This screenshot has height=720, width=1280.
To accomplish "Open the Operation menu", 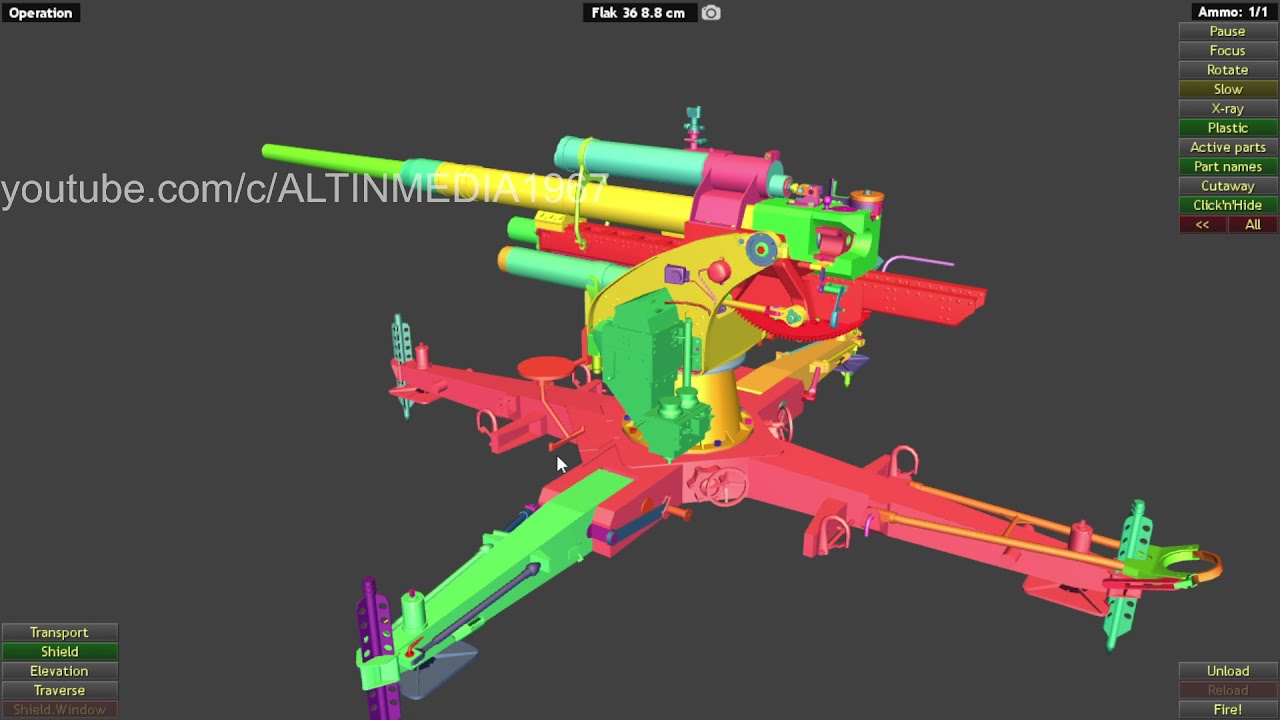I will [41, 13].
